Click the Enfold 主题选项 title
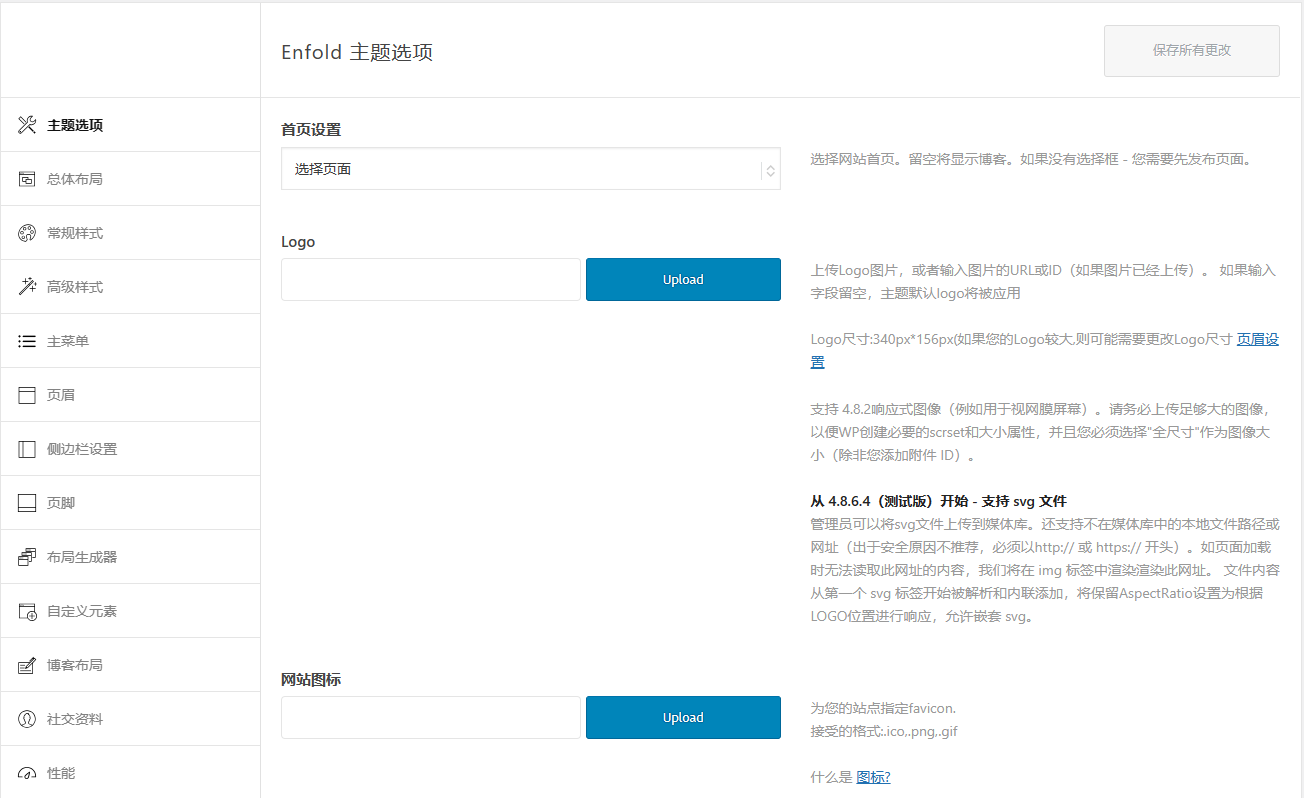The width and height of the screenshot is (1304, 798). [357, 52]
